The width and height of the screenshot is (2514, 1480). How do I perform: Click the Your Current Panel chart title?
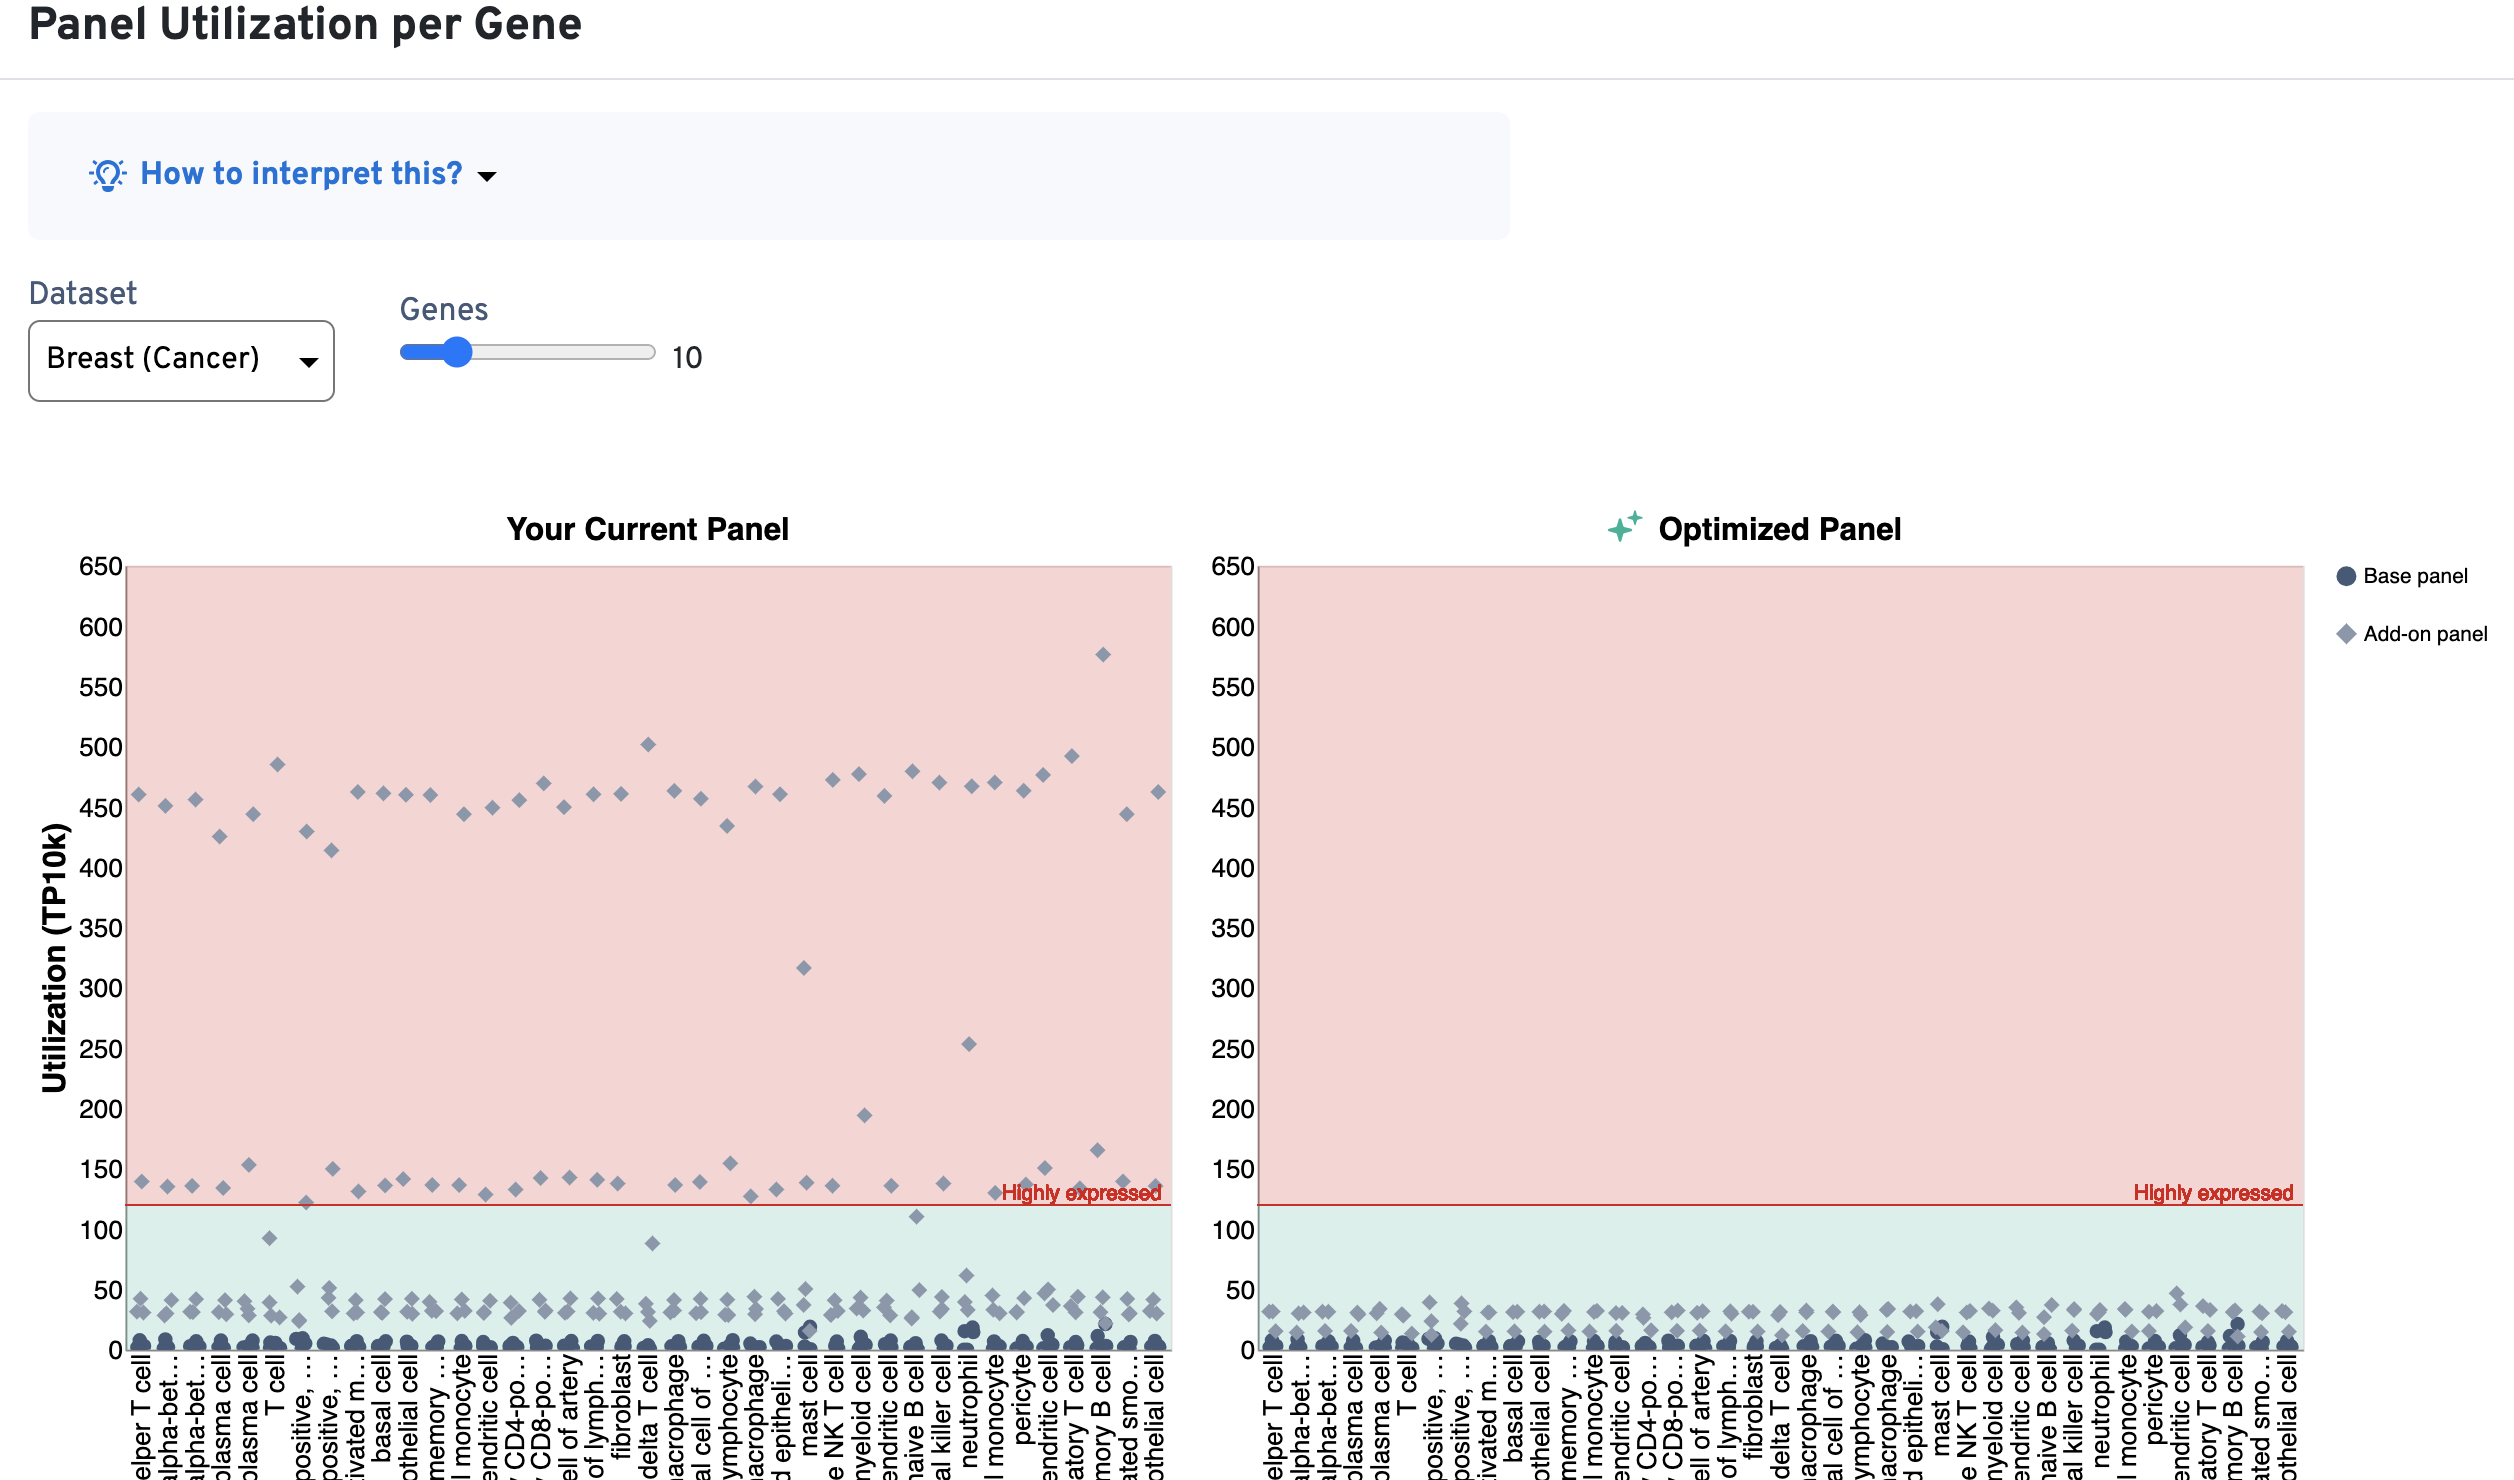647,529
